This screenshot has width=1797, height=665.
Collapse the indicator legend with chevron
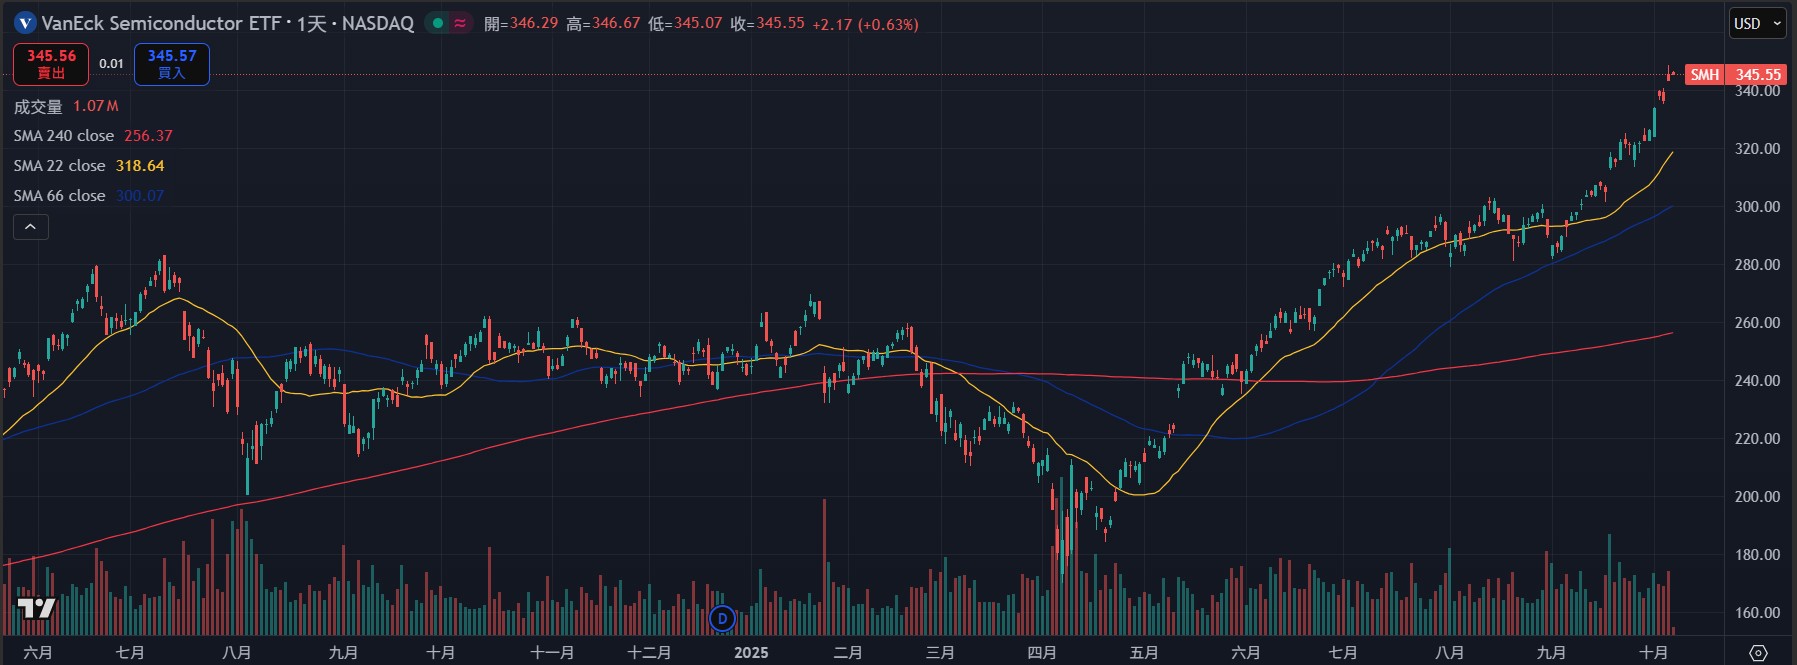30,227
